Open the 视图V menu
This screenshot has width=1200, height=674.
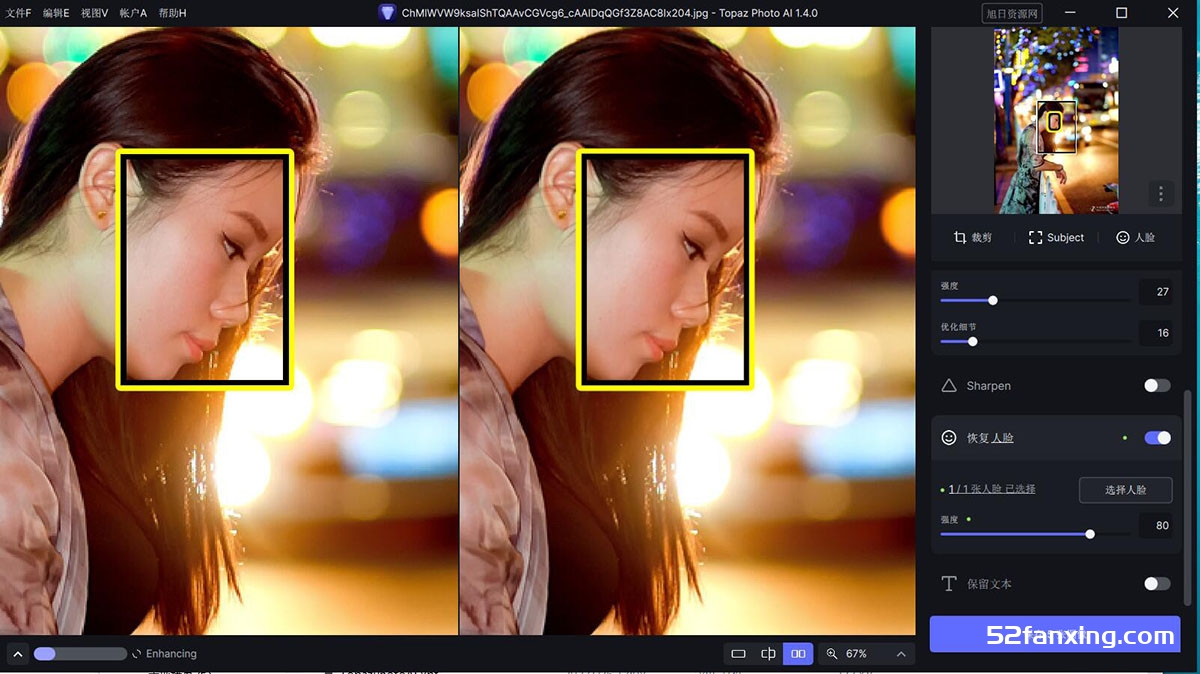[x=94, y=13]
